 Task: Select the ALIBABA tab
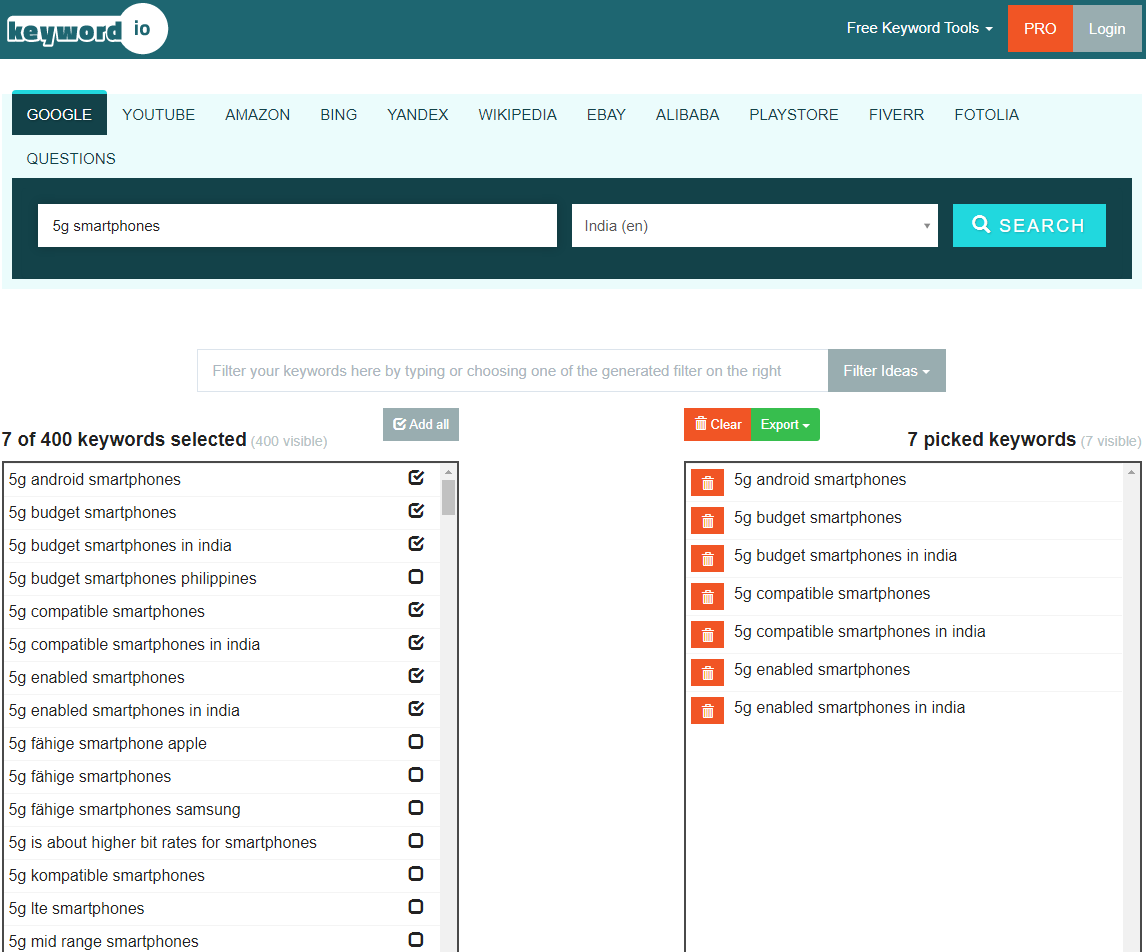click(687, 115)
